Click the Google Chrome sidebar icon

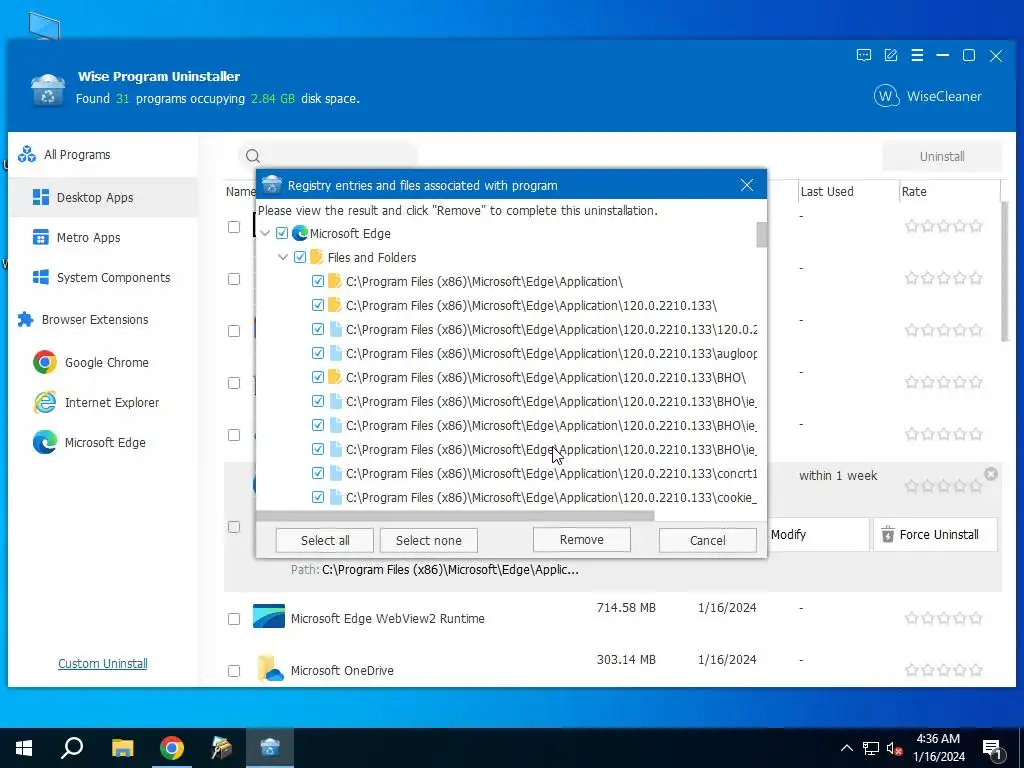45,362
